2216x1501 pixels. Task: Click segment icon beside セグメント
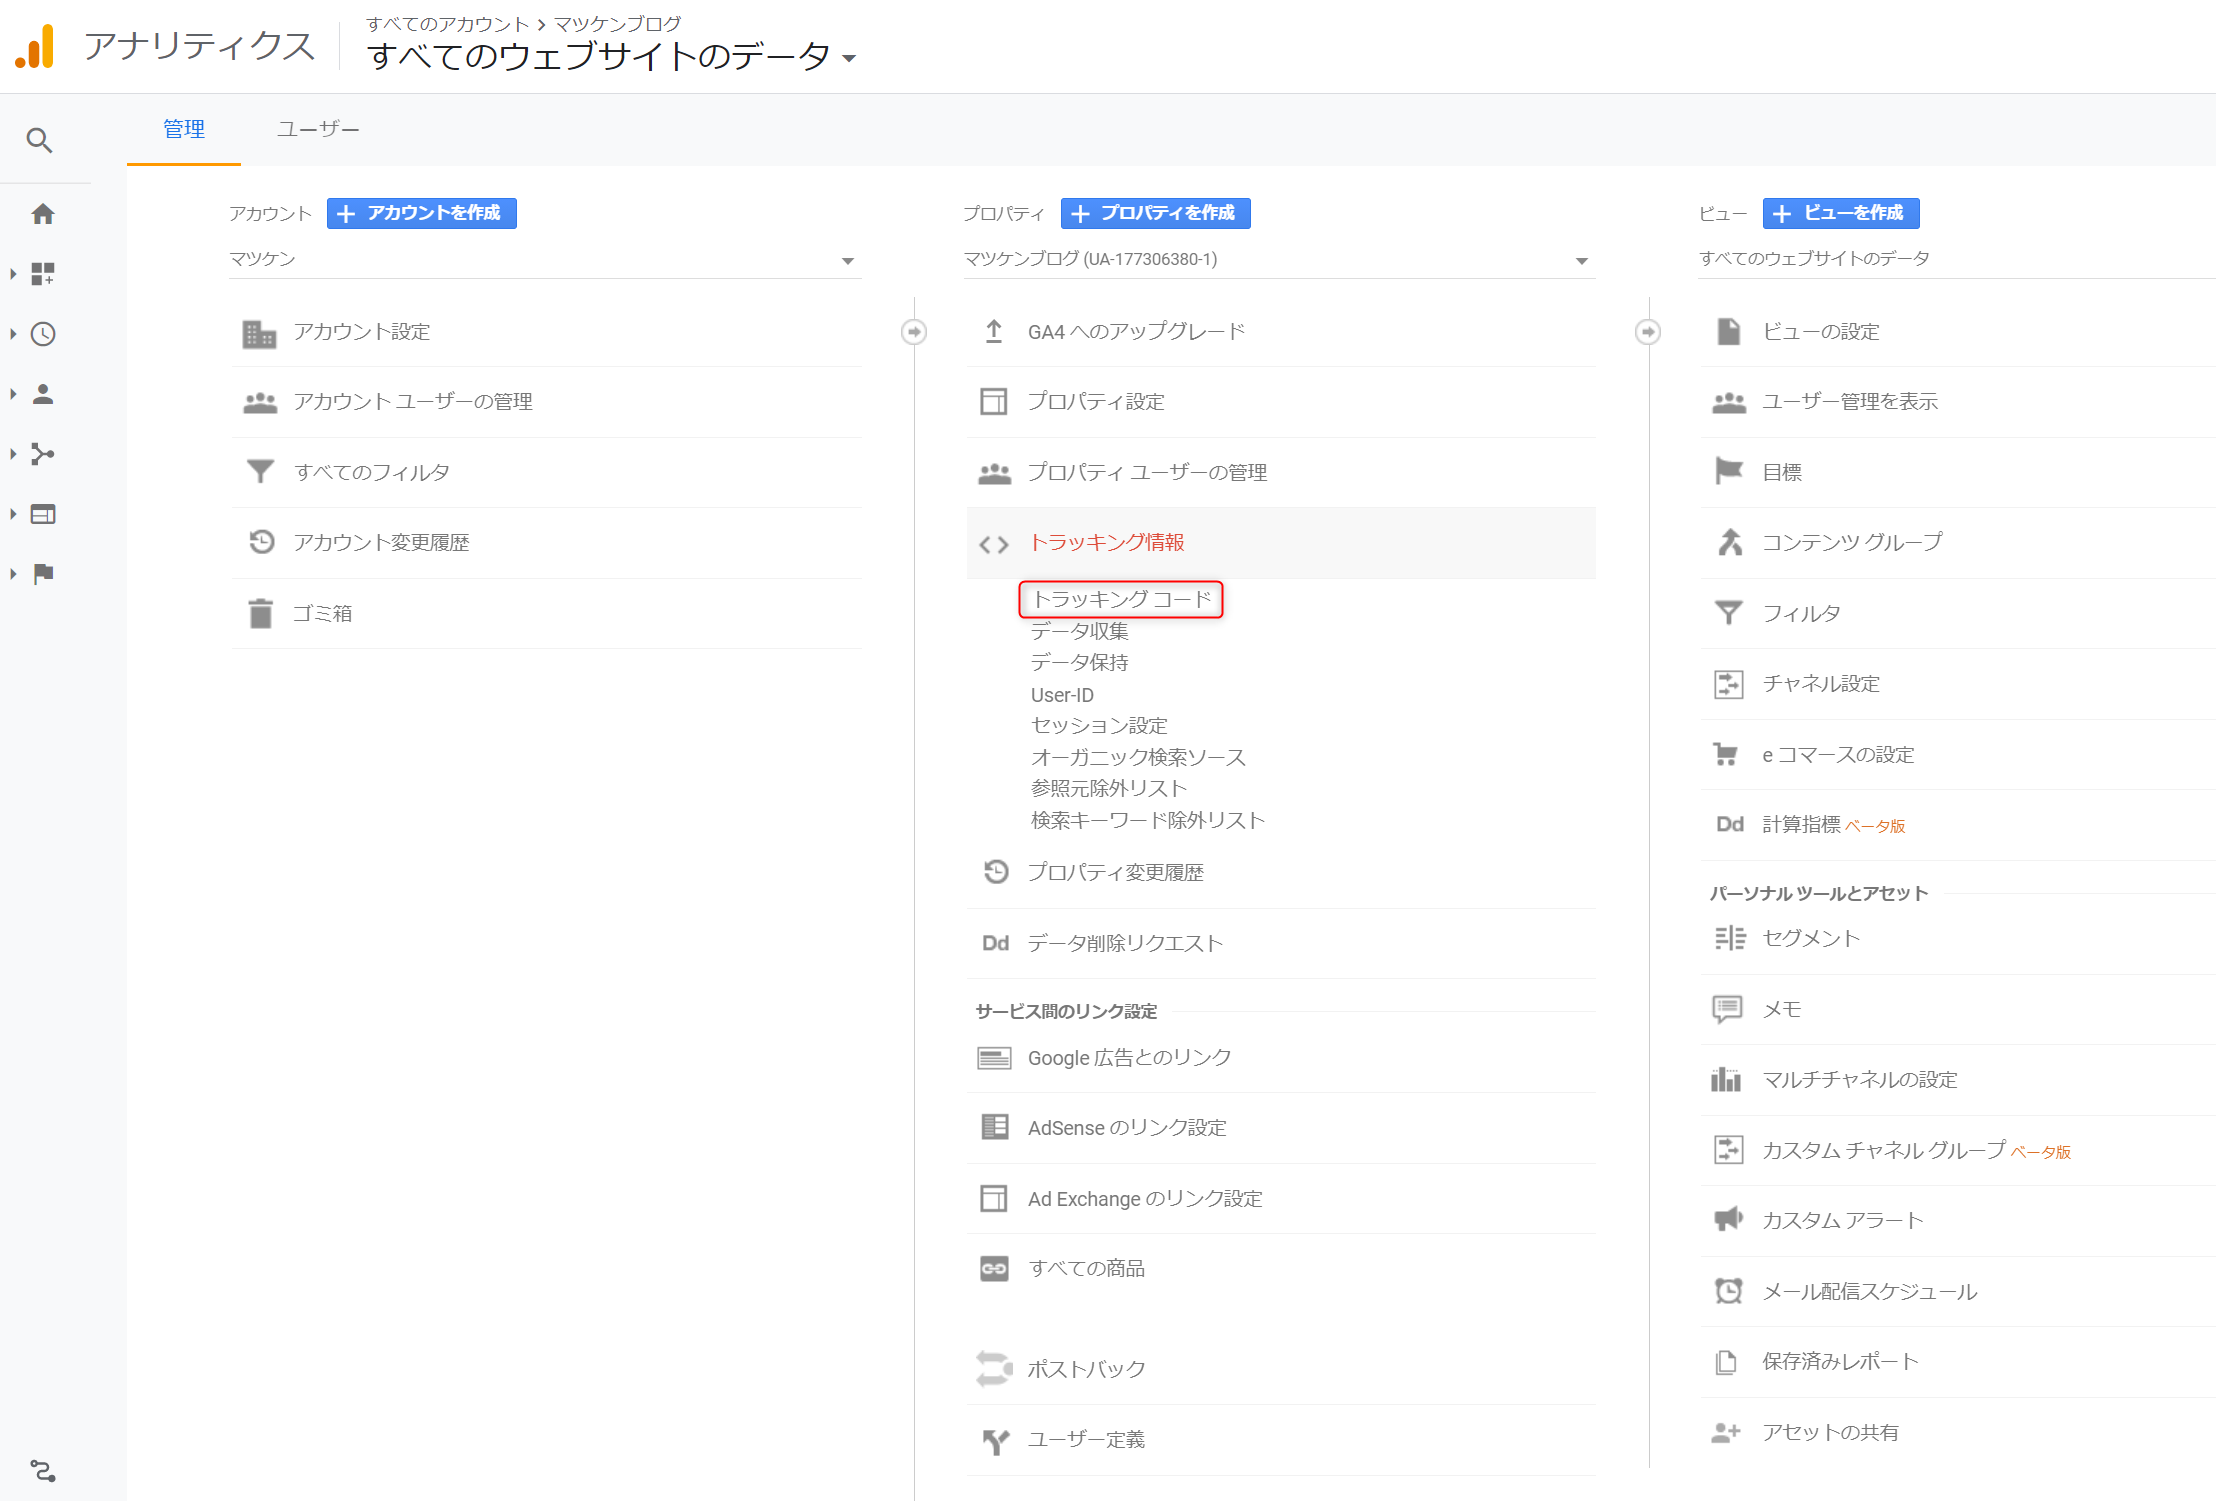point(1730,938)
